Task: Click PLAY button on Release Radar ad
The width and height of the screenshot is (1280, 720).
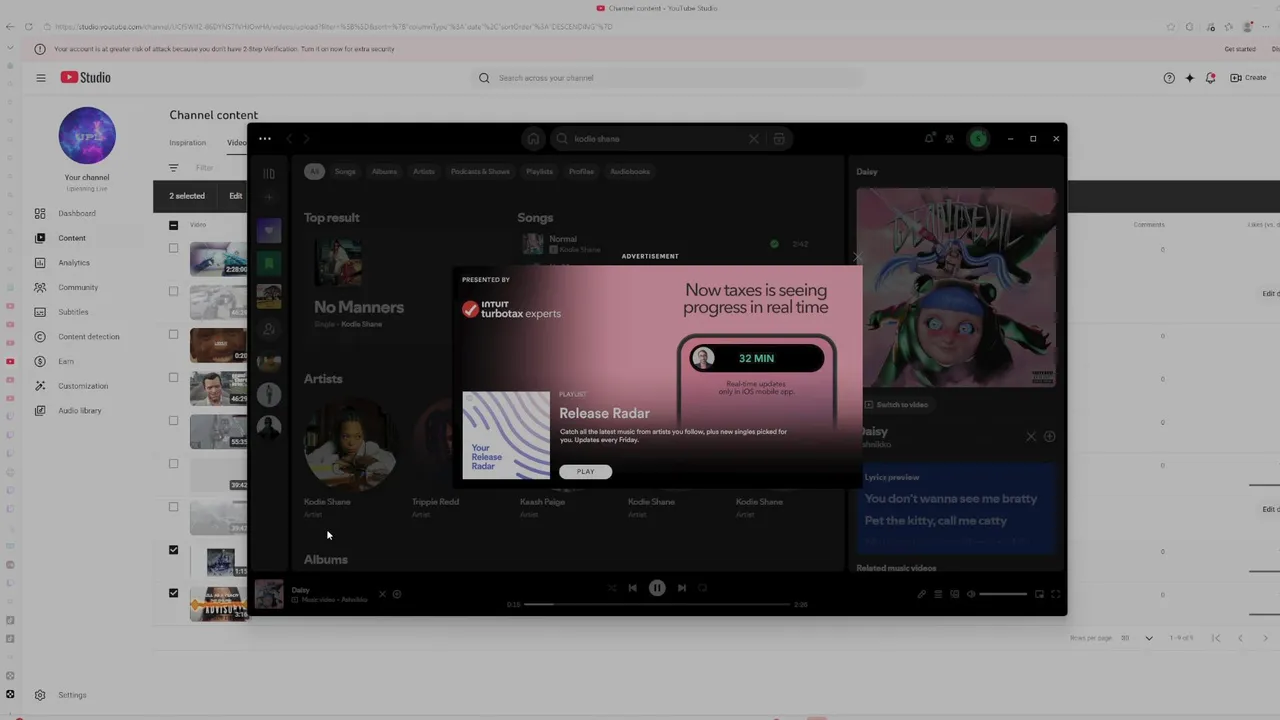Action: (x=585, y=472)
